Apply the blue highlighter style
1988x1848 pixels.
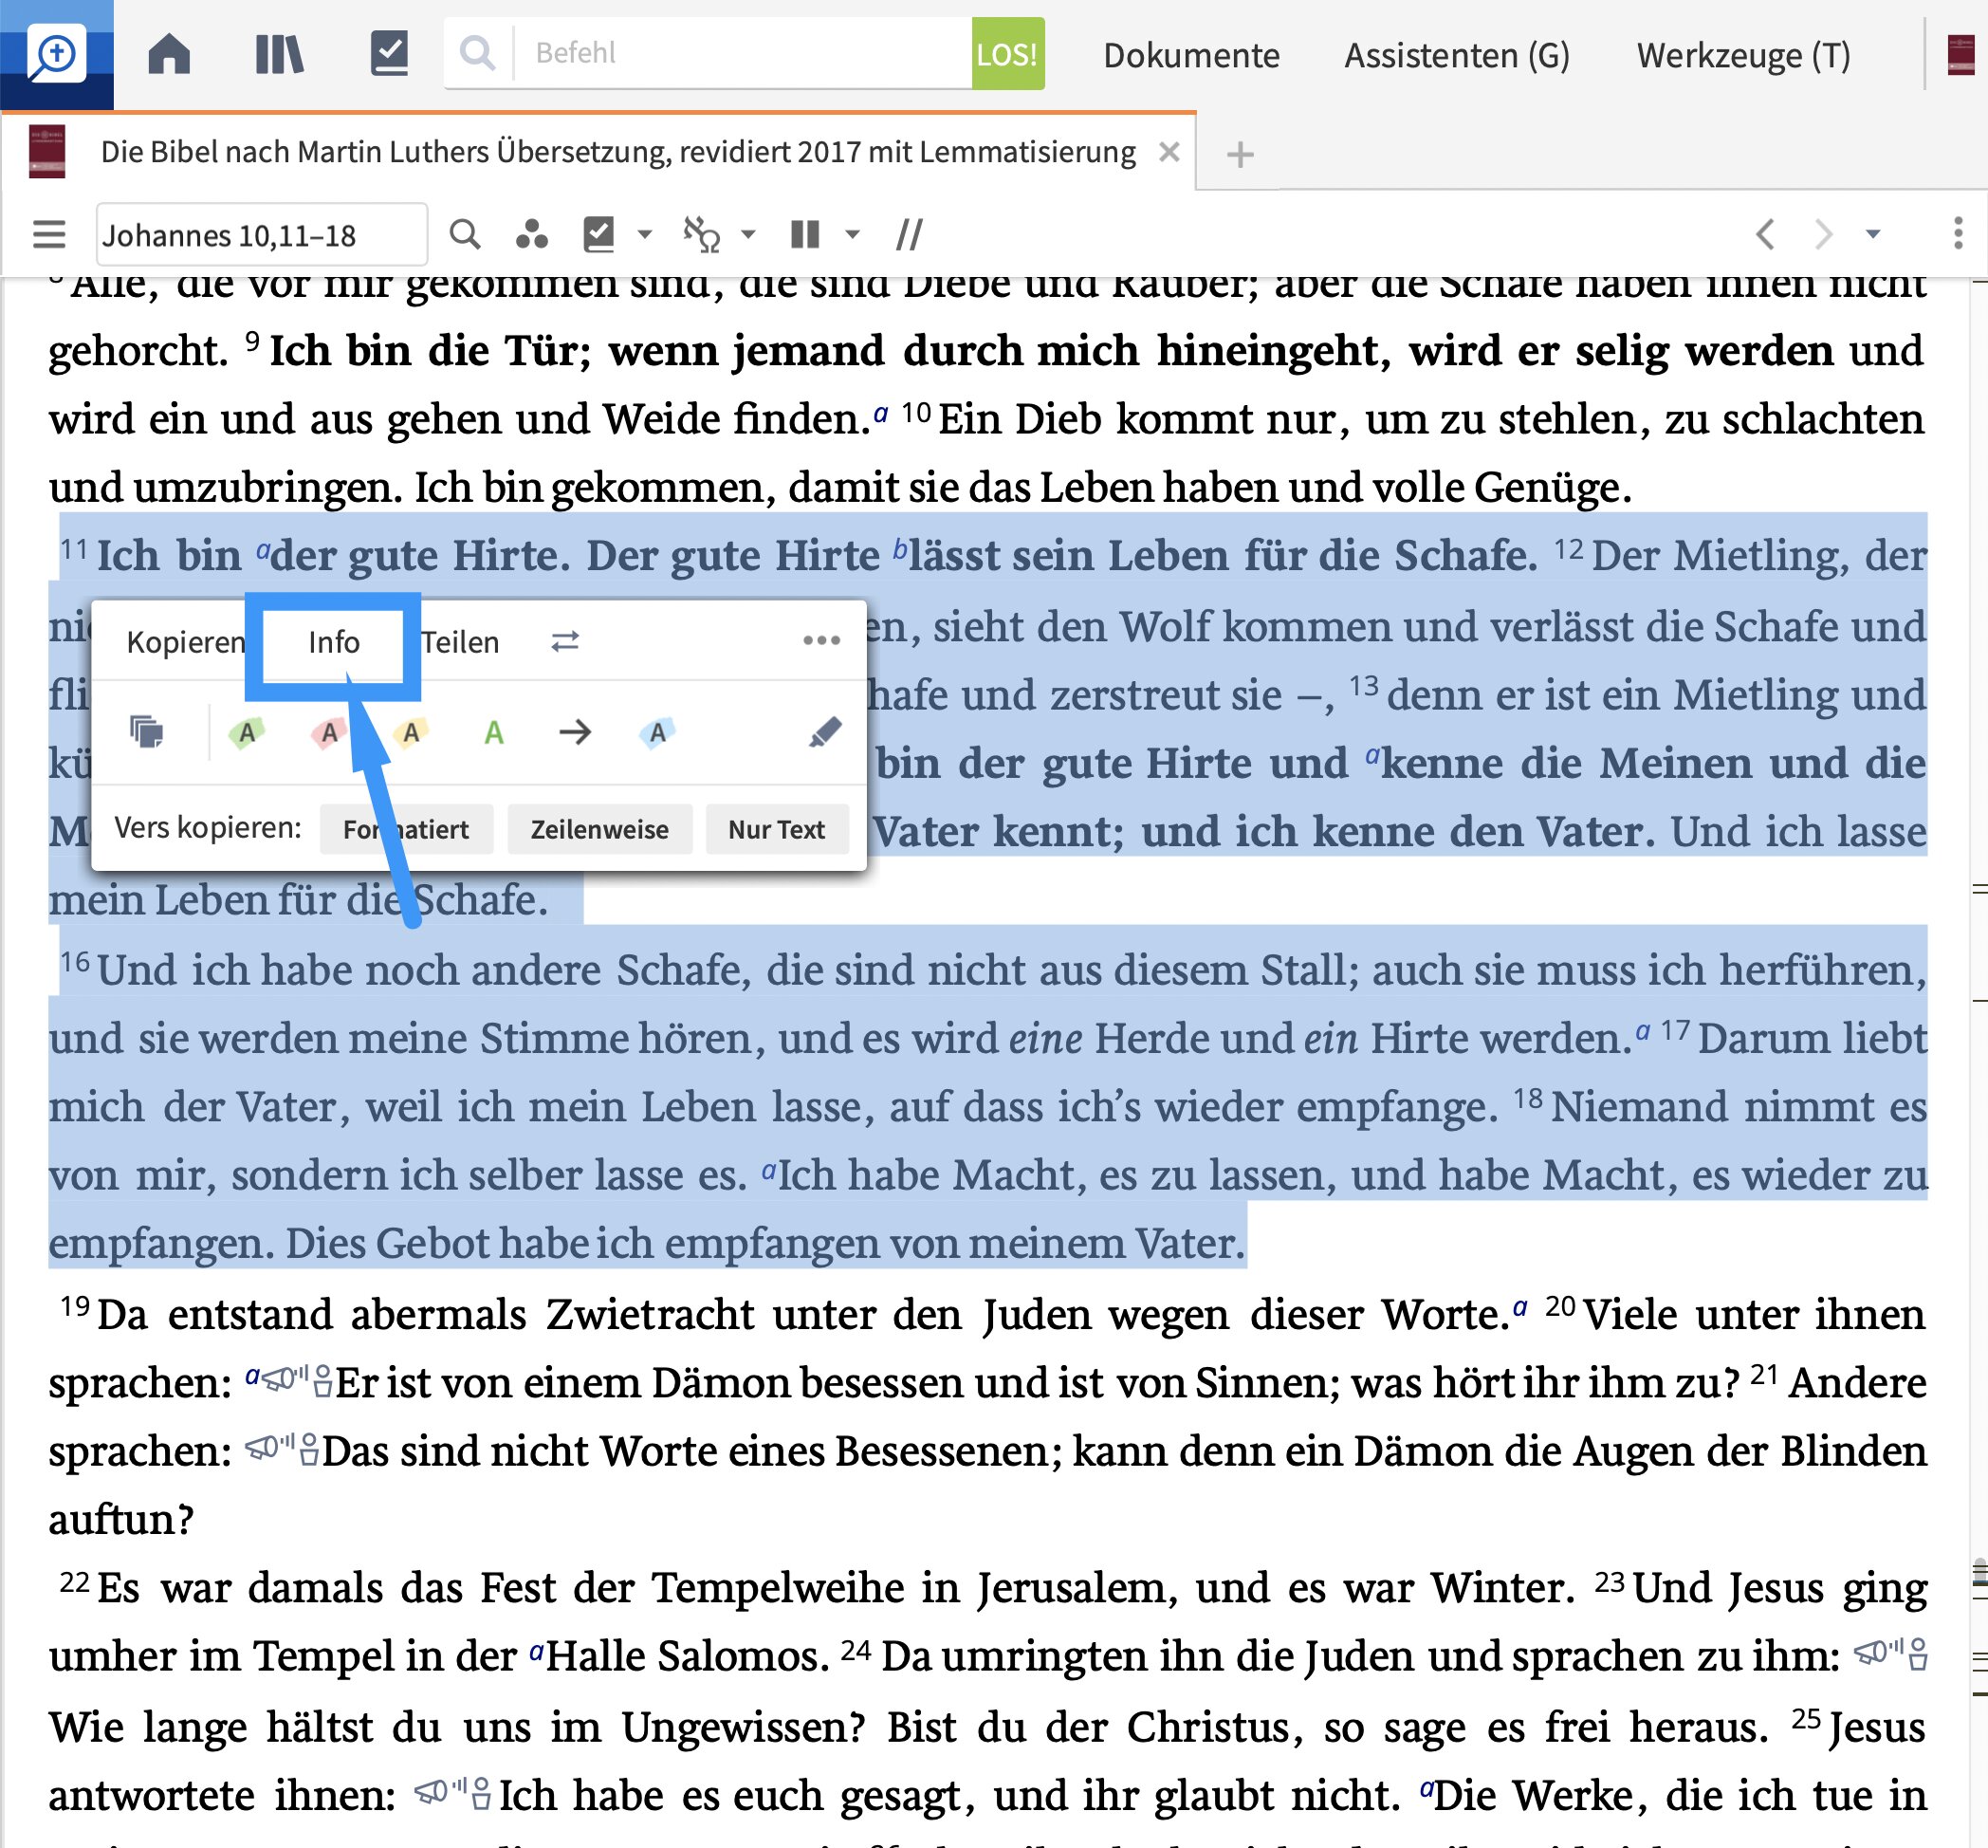pos(656,733)
